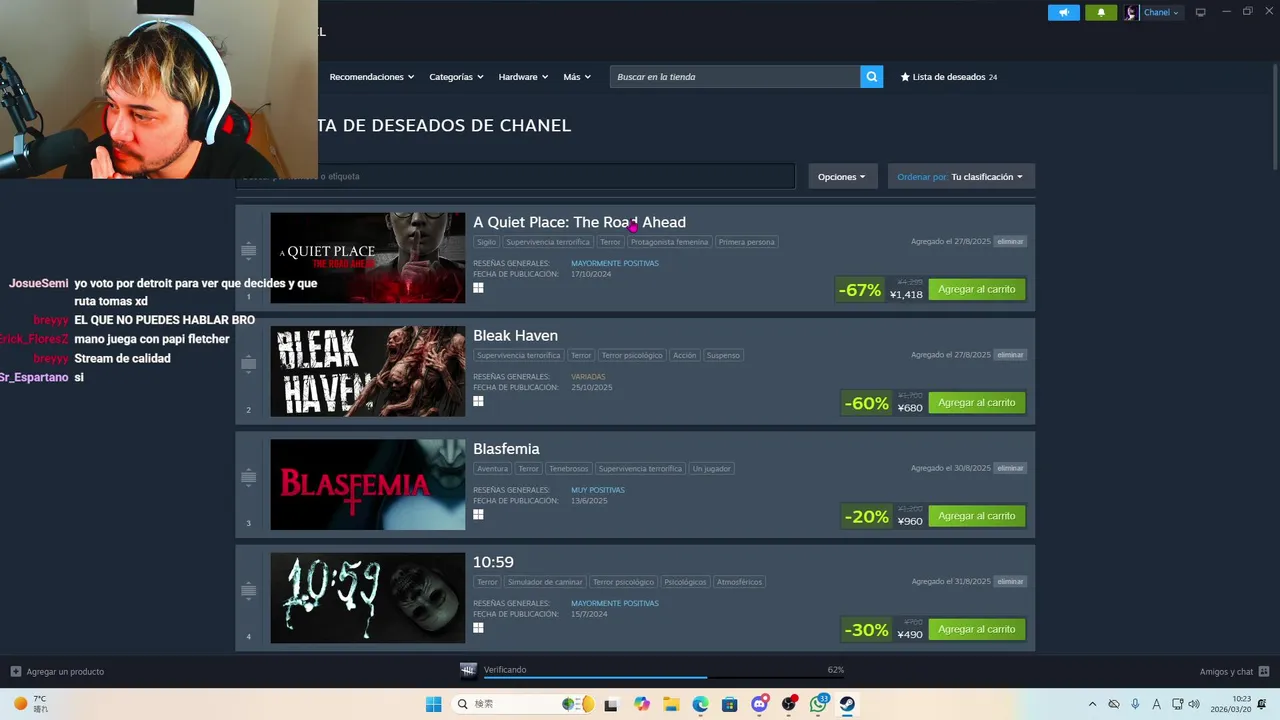Add Bleak Haven to cart
The width and height of the screenshot is (1280, 720).
click(977, 402)
